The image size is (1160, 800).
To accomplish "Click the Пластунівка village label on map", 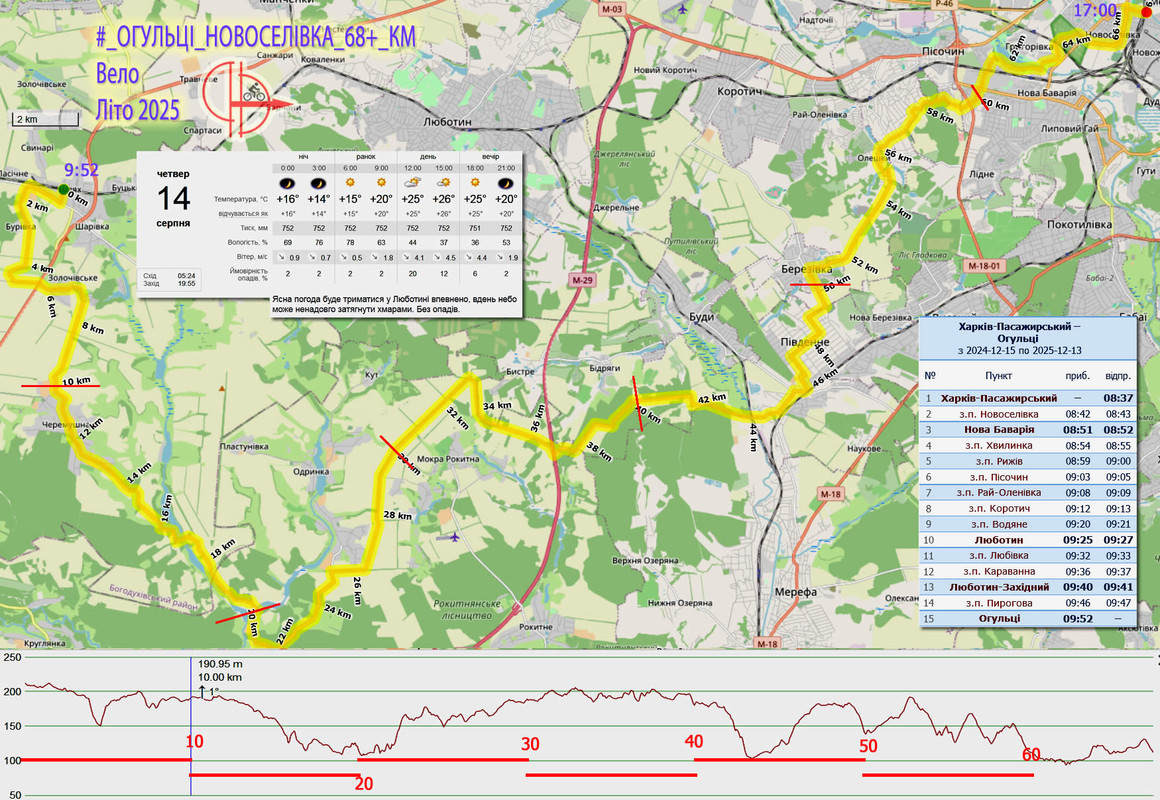I will [244, 446].
